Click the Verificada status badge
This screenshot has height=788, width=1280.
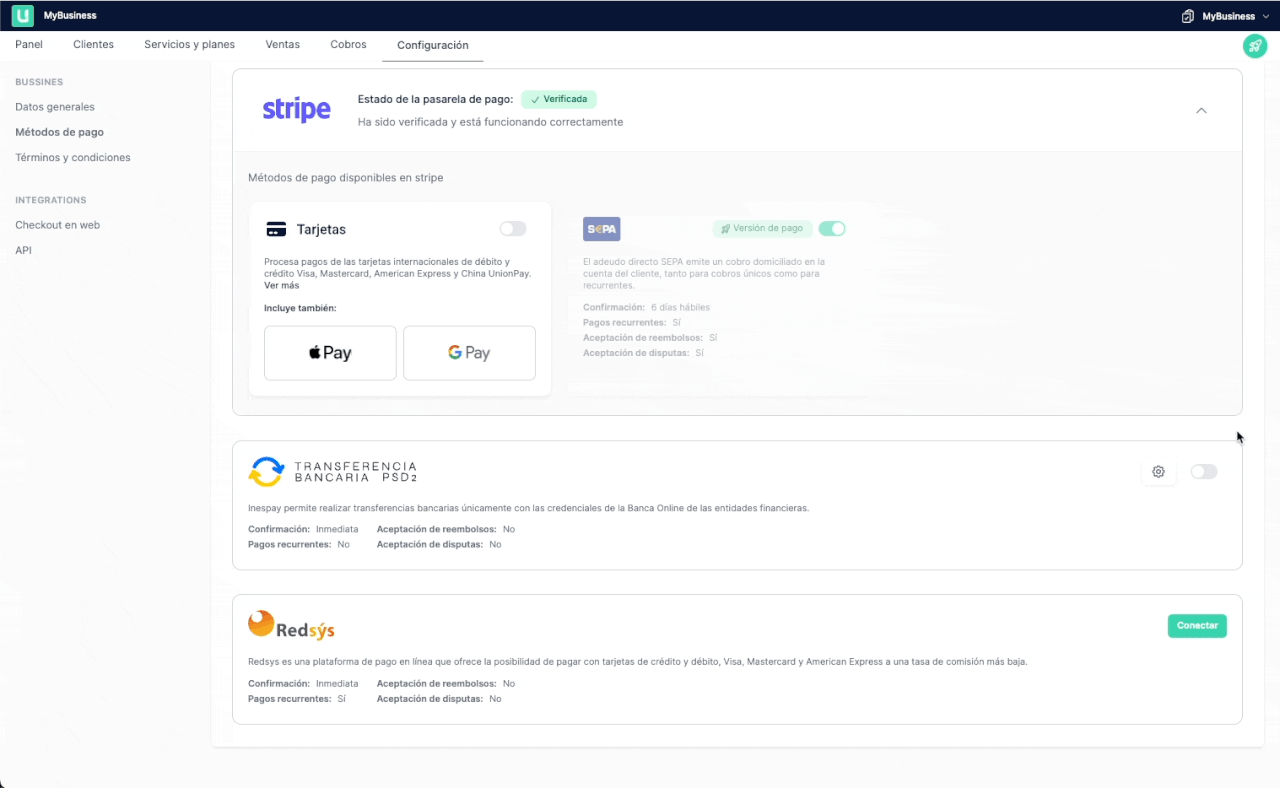coord(559,99)
